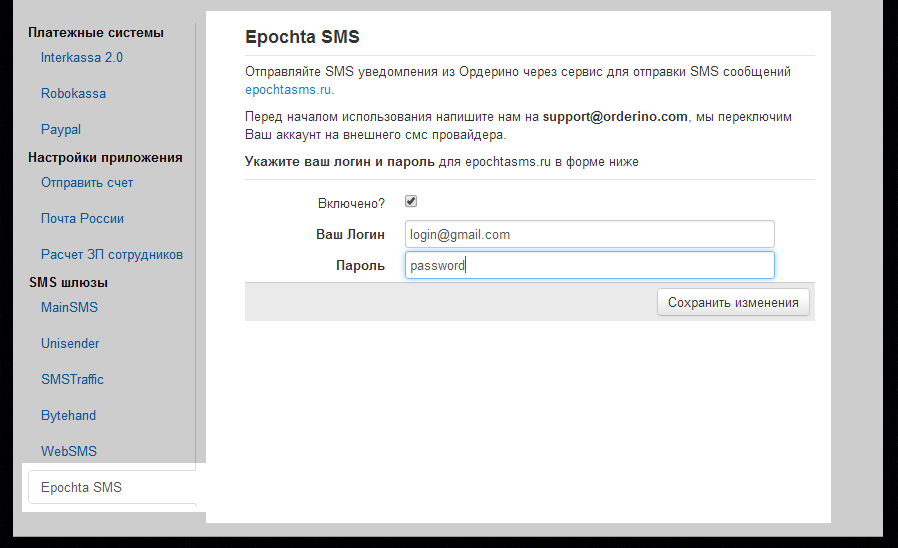Select Расчет ЗП сотрудников item
The height and width of the screenshot is (548, 898).
[112, 254]
